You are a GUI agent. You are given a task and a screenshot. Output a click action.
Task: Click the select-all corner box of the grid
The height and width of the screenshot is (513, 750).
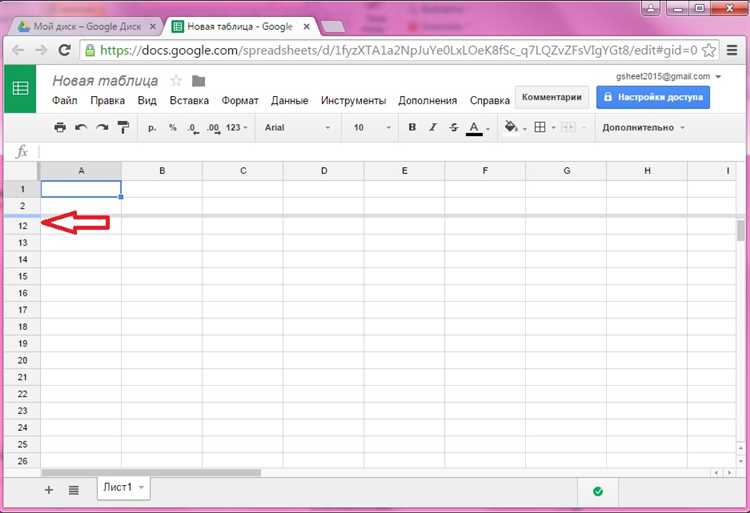click(x=22, y=171)
